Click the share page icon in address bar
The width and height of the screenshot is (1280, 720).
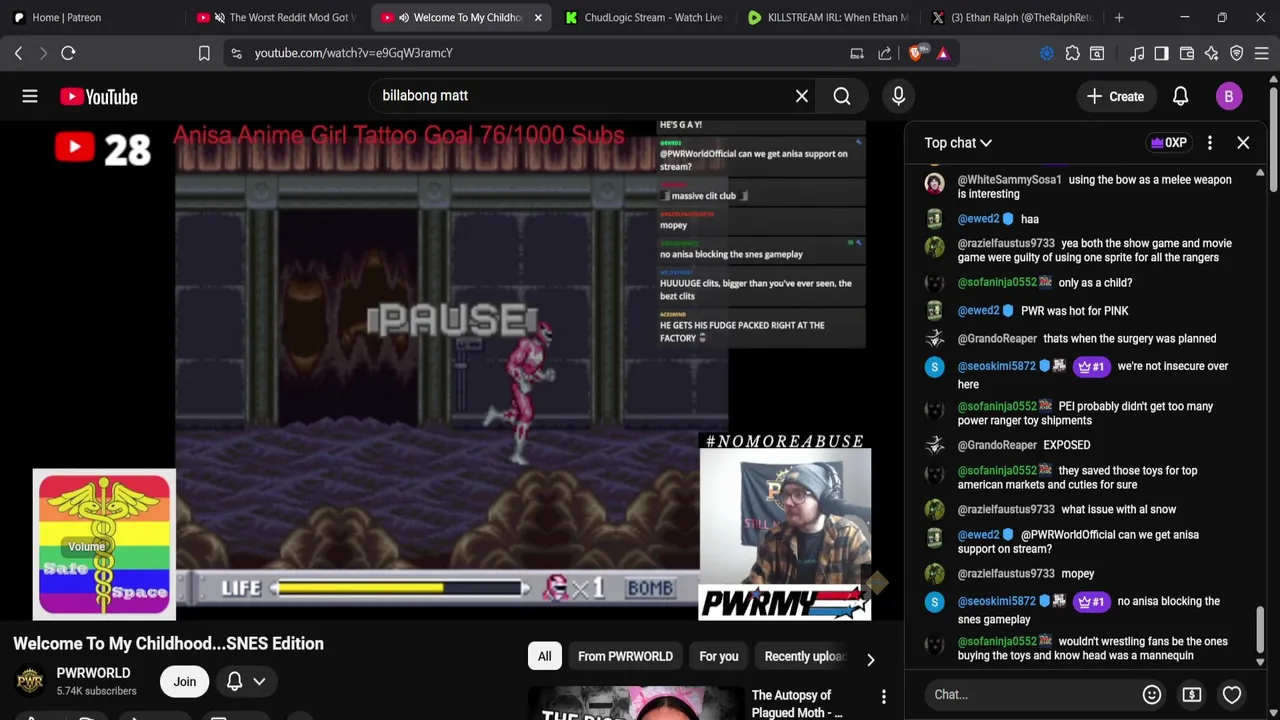pyautogui.click(x=884, y=53)
